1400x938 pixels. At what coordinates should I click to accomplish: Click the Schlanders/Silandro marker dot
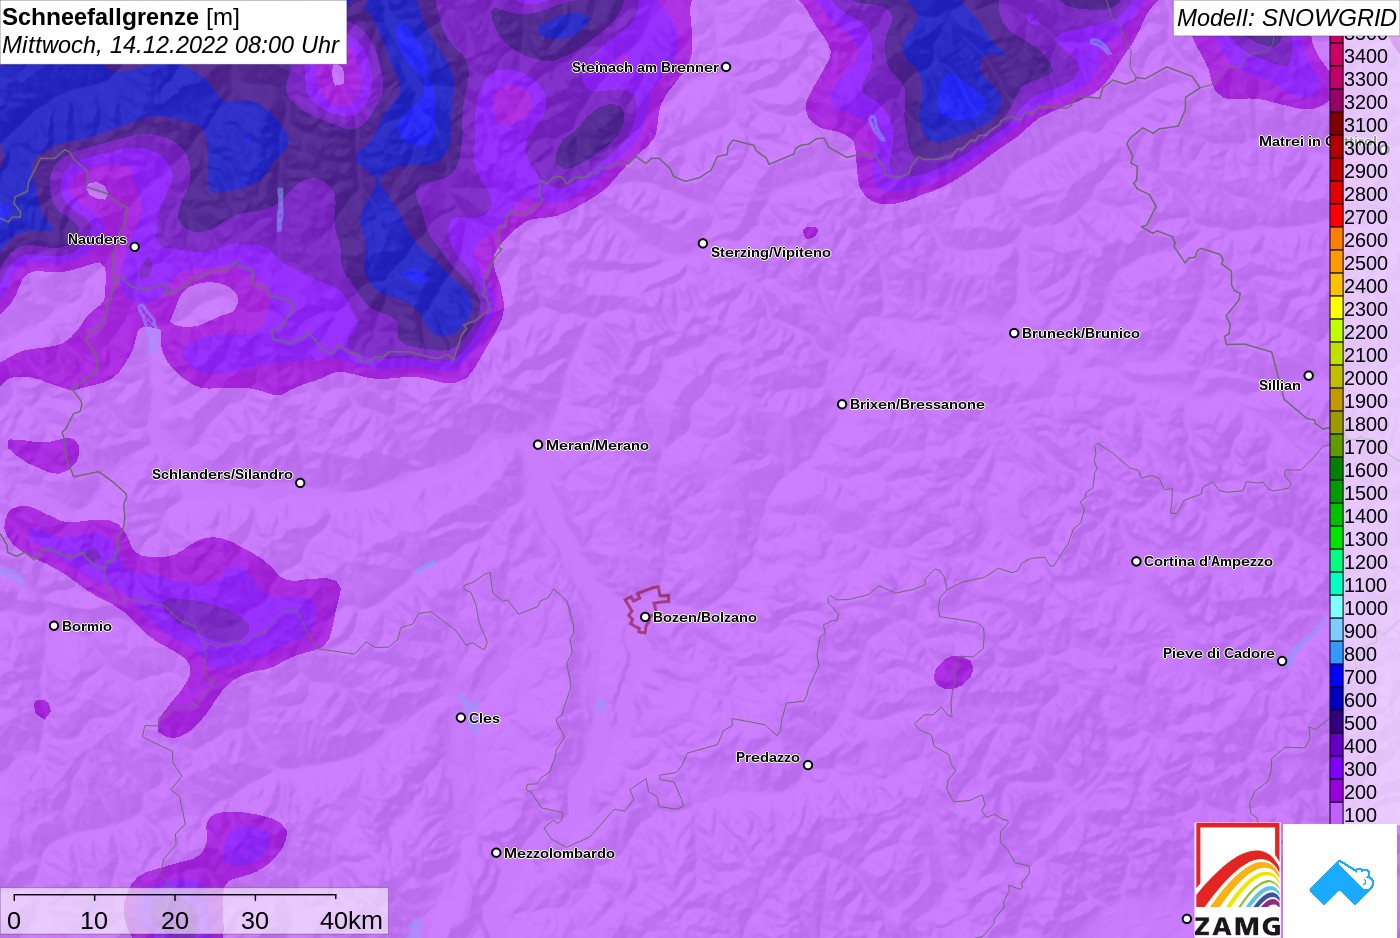pyautogui.click(x=300, y=483)
